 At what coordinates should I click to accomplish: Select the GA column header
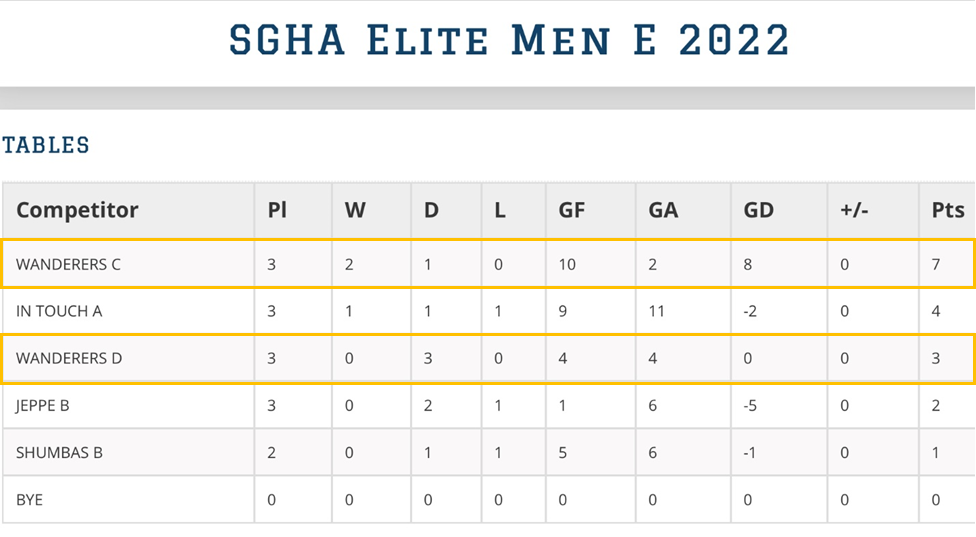click(663, 210)
